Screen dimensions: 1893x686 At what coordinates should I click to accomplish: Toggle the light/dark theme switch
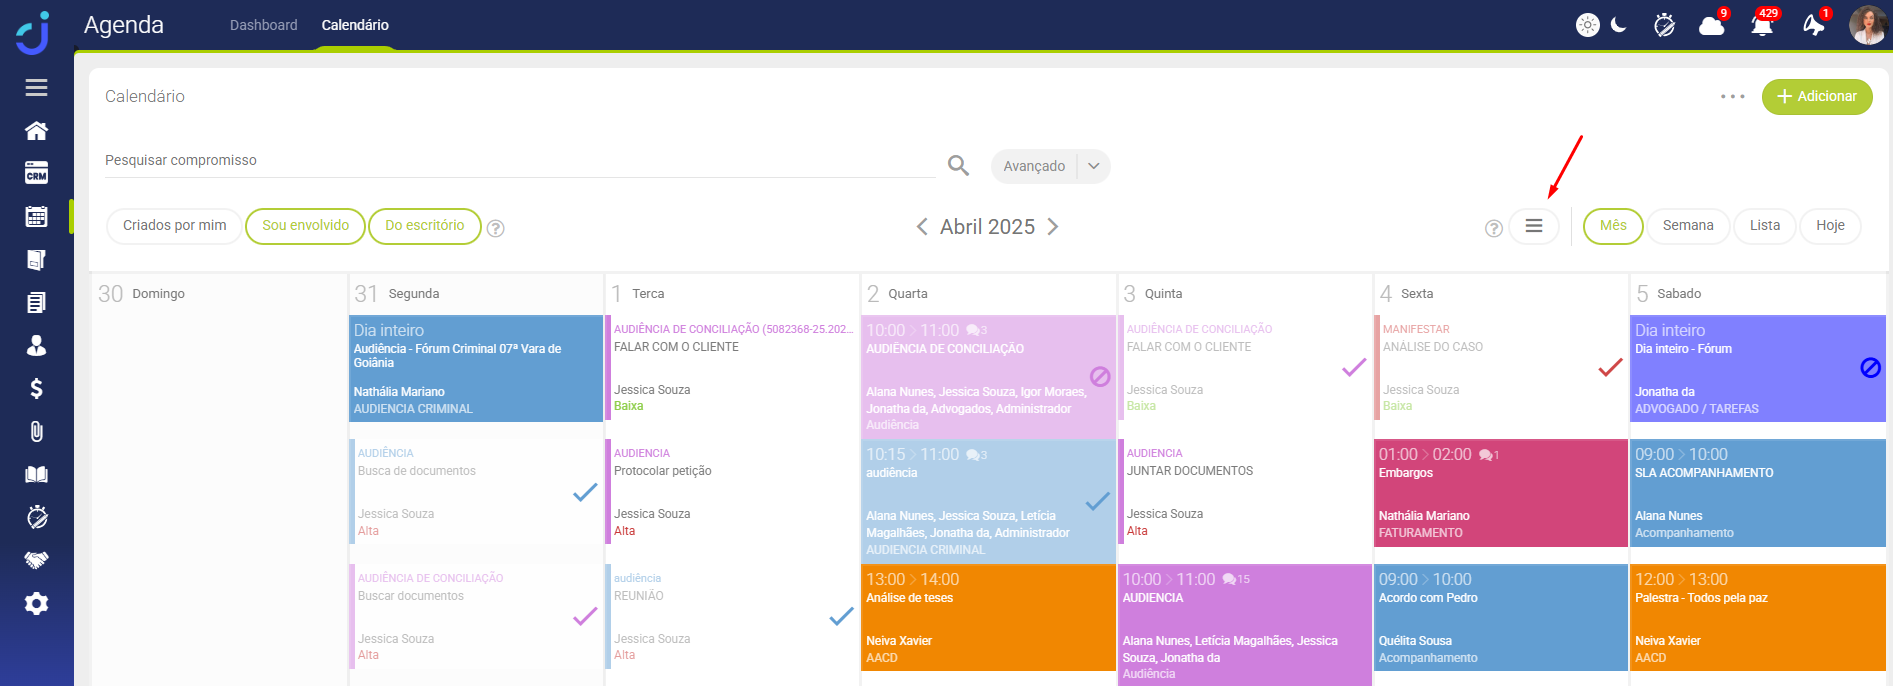click(1602, 25)
